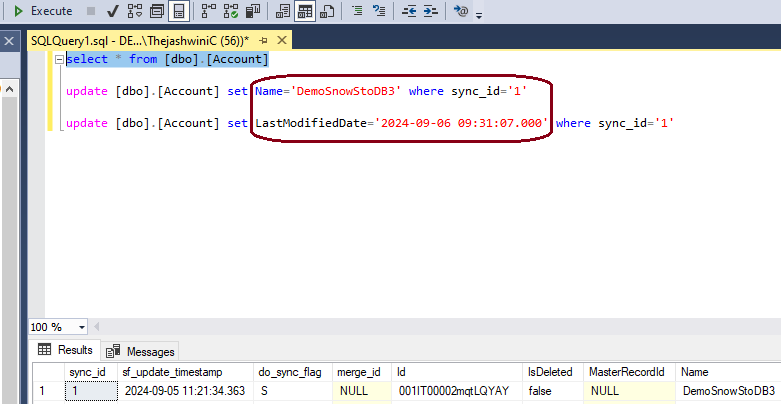Switch output to Results to Text
The height and width of the screenshot is (404, 781).
click(x=283, y=11)
